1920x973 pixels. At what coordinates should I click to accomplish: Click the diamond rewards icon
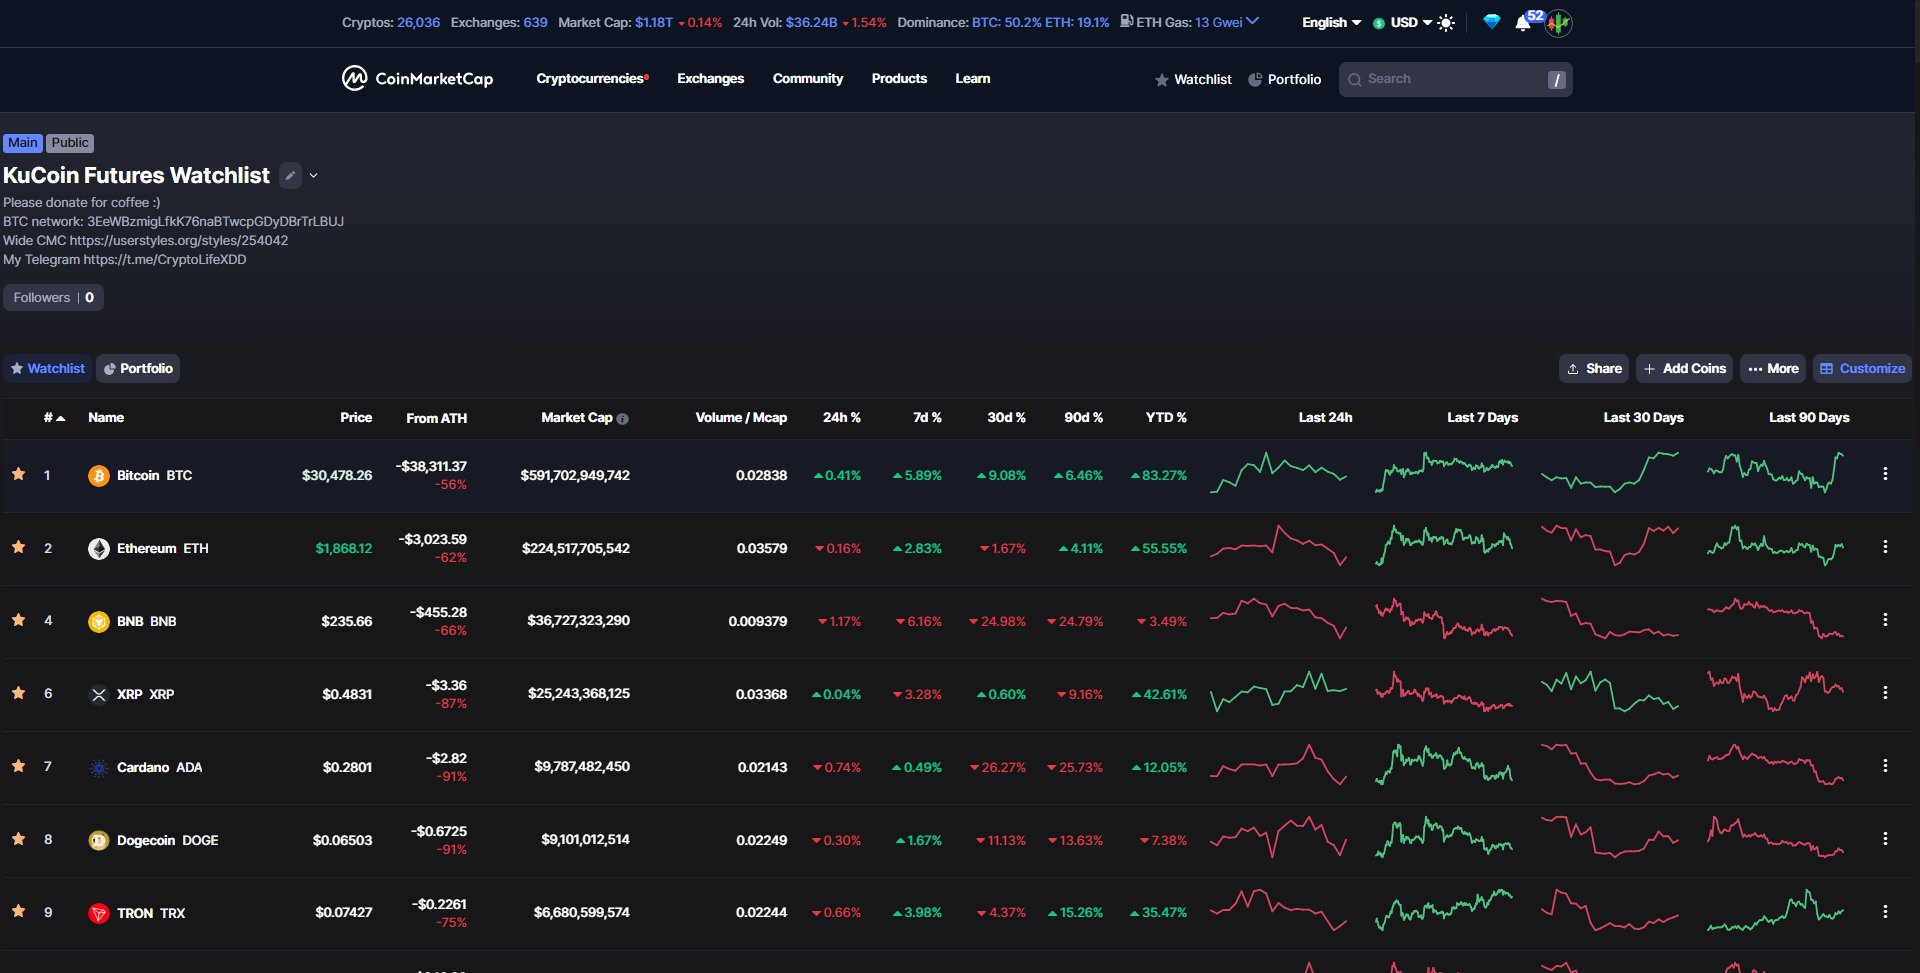click(1491, 22)
